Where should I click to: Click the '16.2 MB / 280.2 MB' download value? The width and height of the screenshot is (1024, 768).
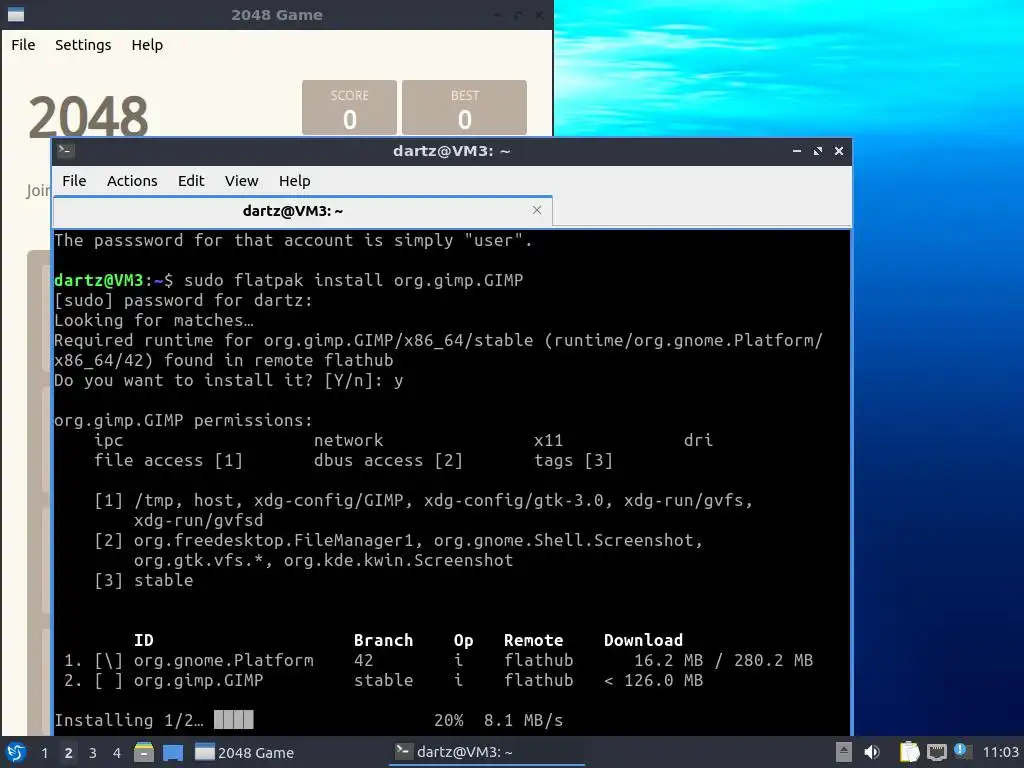(x=724, y=660)
